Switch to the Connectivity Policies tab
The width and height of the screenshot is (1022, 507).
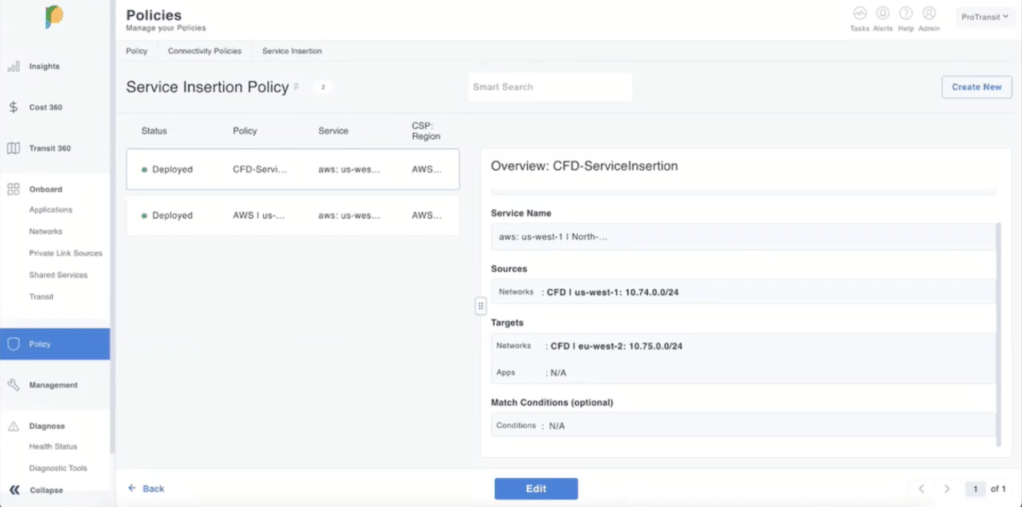tap(204, 51)
